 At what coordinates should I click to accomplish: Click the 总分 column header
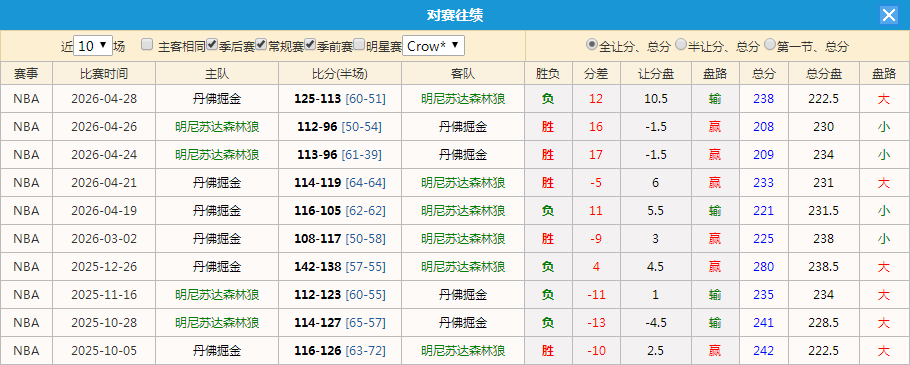coord(764,74)
